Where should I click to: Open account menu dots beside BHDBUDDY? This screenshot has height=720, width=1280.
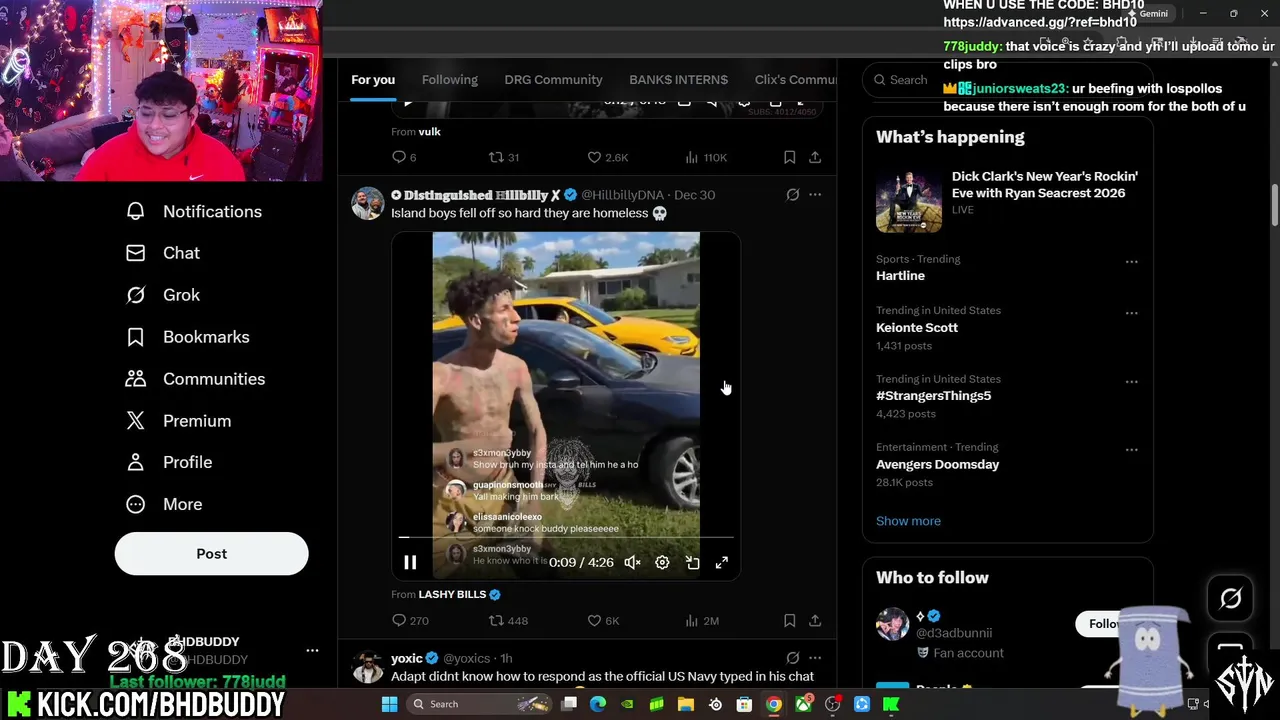point(312,650)
